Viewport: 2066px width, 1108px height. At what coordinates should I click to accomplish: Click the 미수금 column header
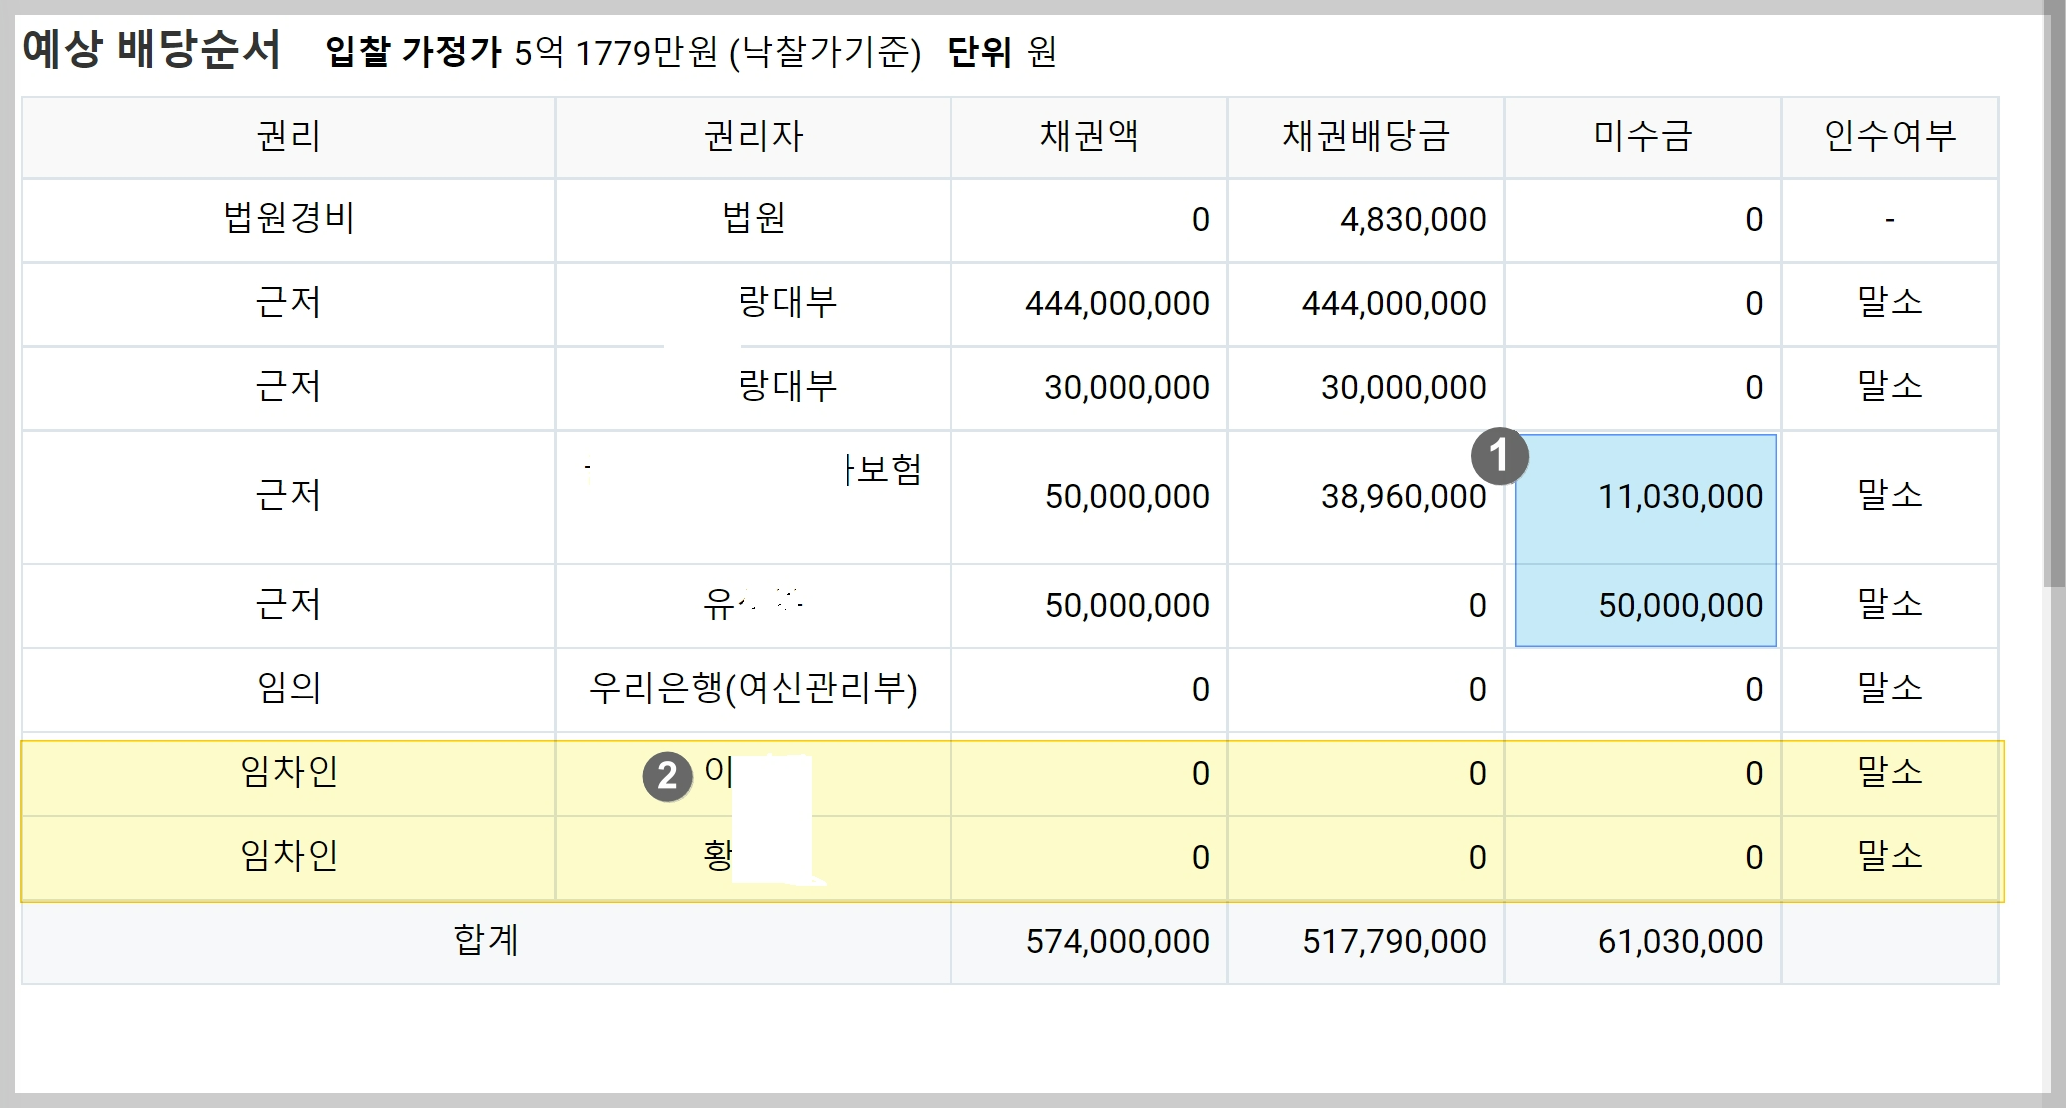coord(1643,136)
